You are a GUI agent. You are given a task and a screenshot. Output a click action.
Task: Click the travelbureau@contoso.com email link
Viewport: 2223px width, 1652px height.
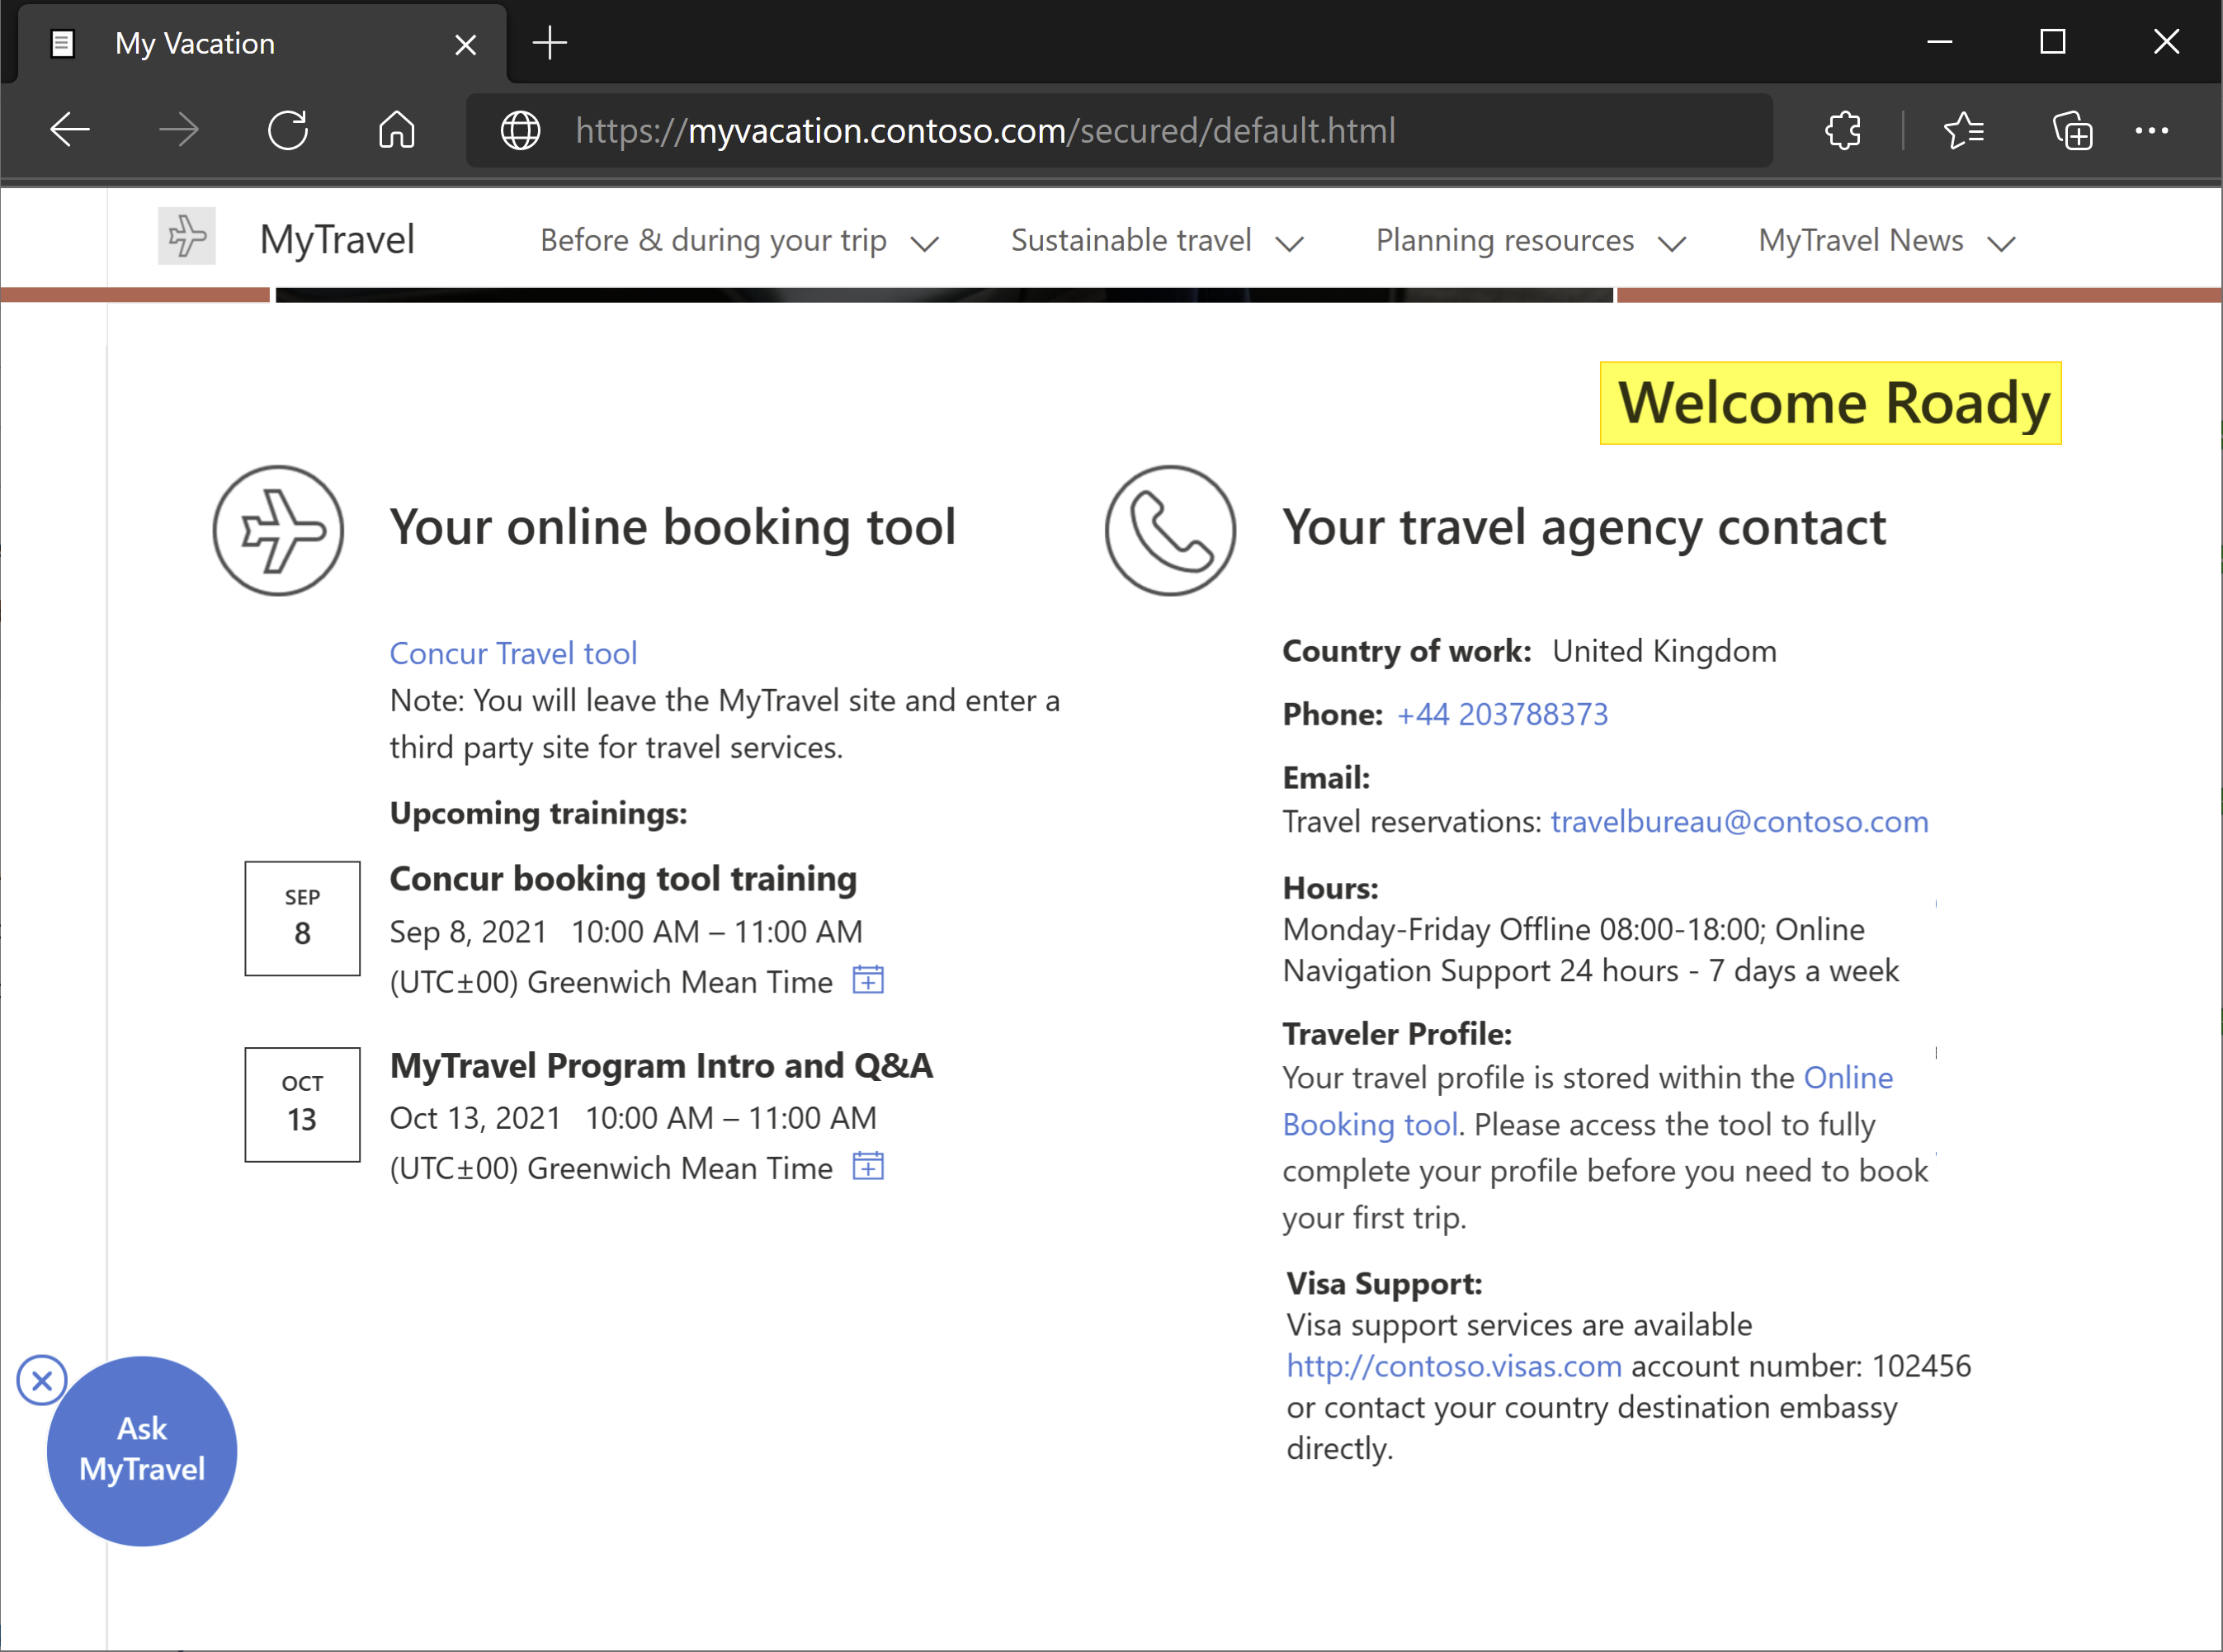click(1739, 819)
